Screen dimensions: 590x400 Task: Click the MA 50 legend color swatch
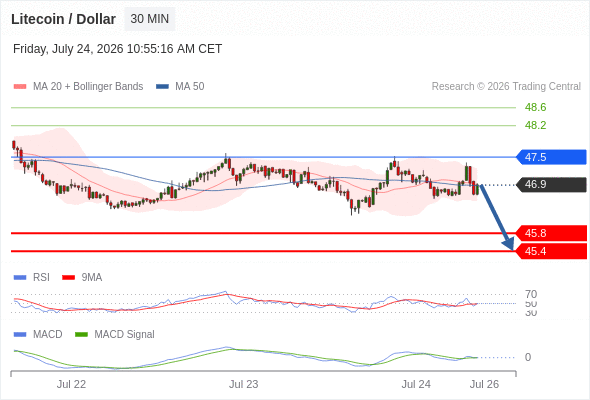tap(162, 87)
